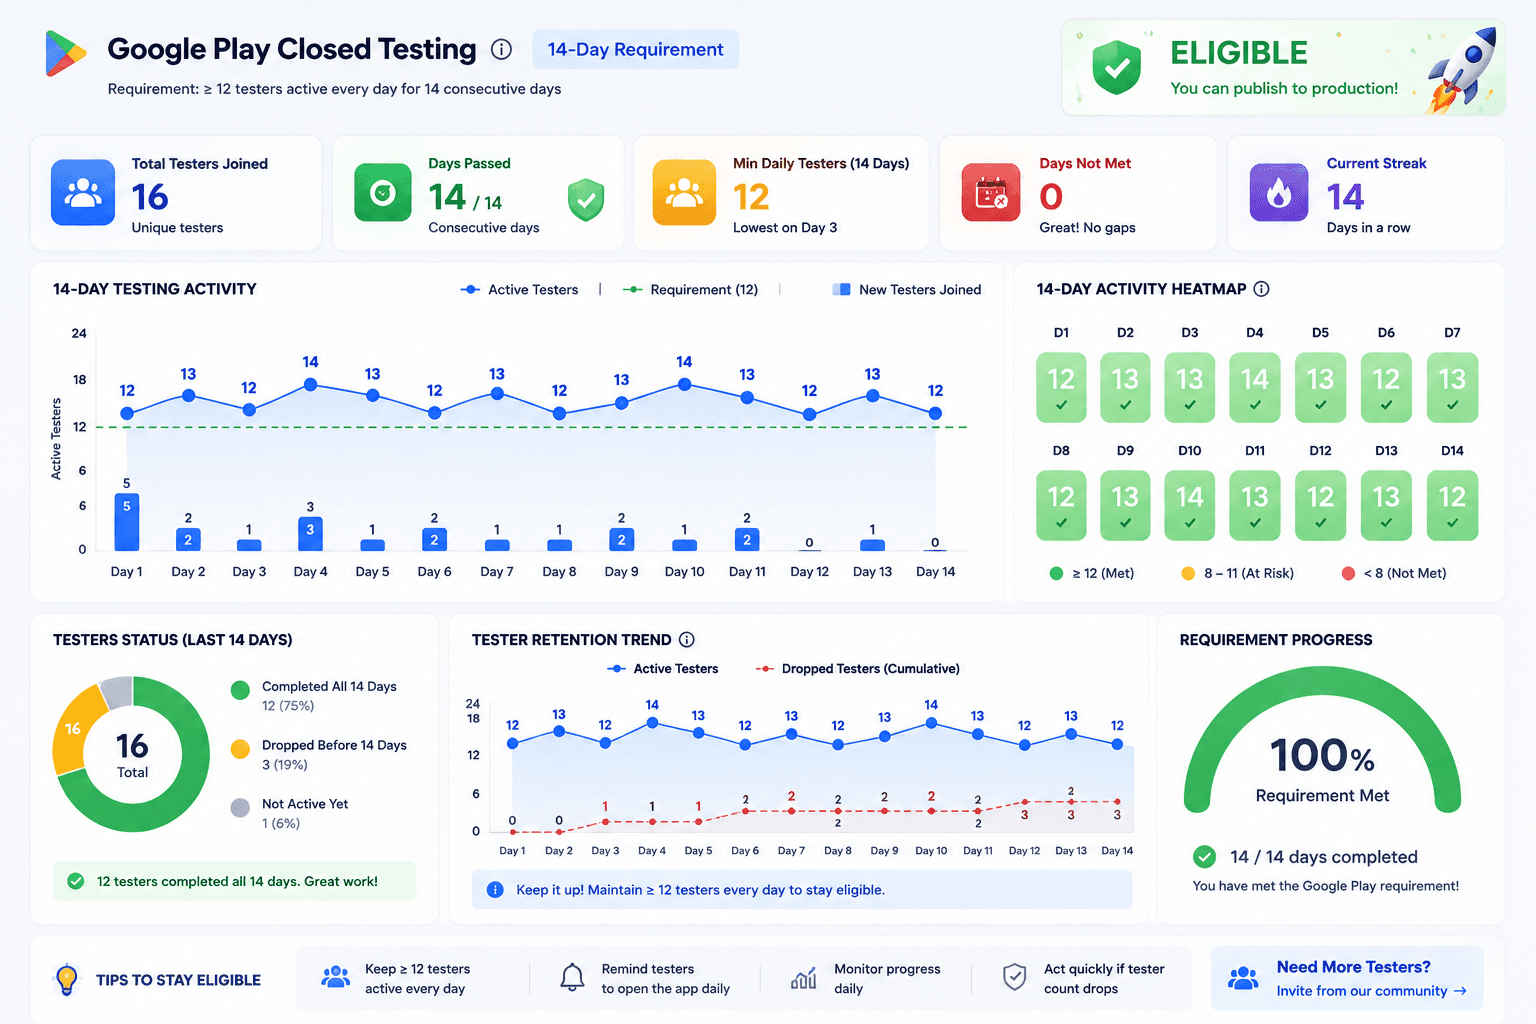1536x1024 pixels.
Task: Click the '12 (75%)' completed value
Action: [288, 706]
